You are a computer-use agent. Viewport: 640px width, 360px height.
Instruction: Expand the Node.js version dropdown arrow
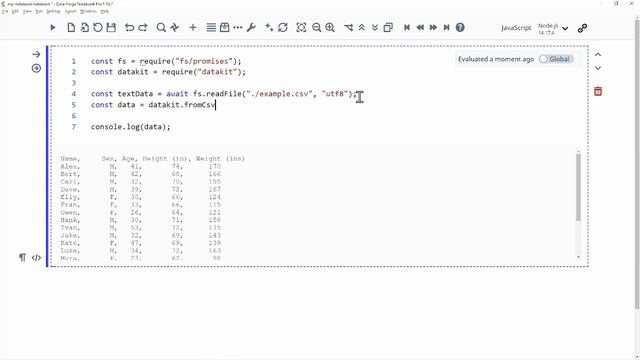(565, 29)
